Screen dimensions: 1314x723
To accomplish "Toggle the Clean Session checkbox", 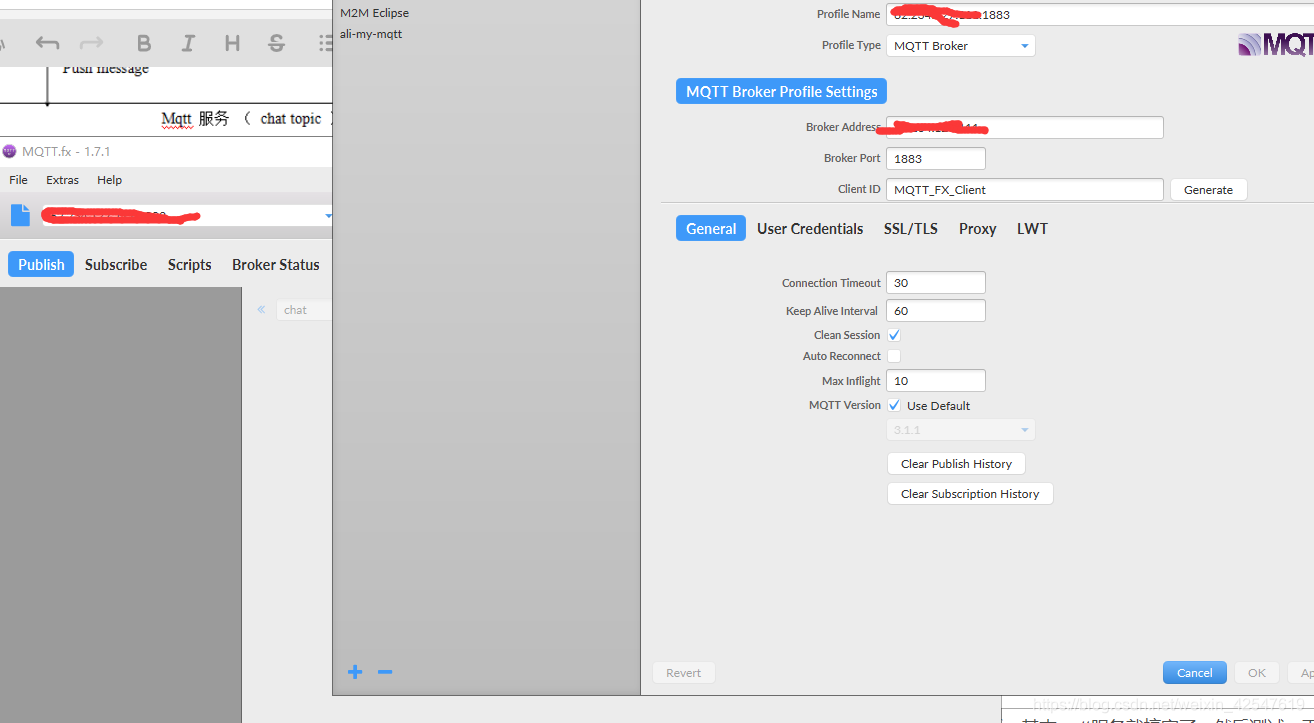I will [x=894, y=335].
